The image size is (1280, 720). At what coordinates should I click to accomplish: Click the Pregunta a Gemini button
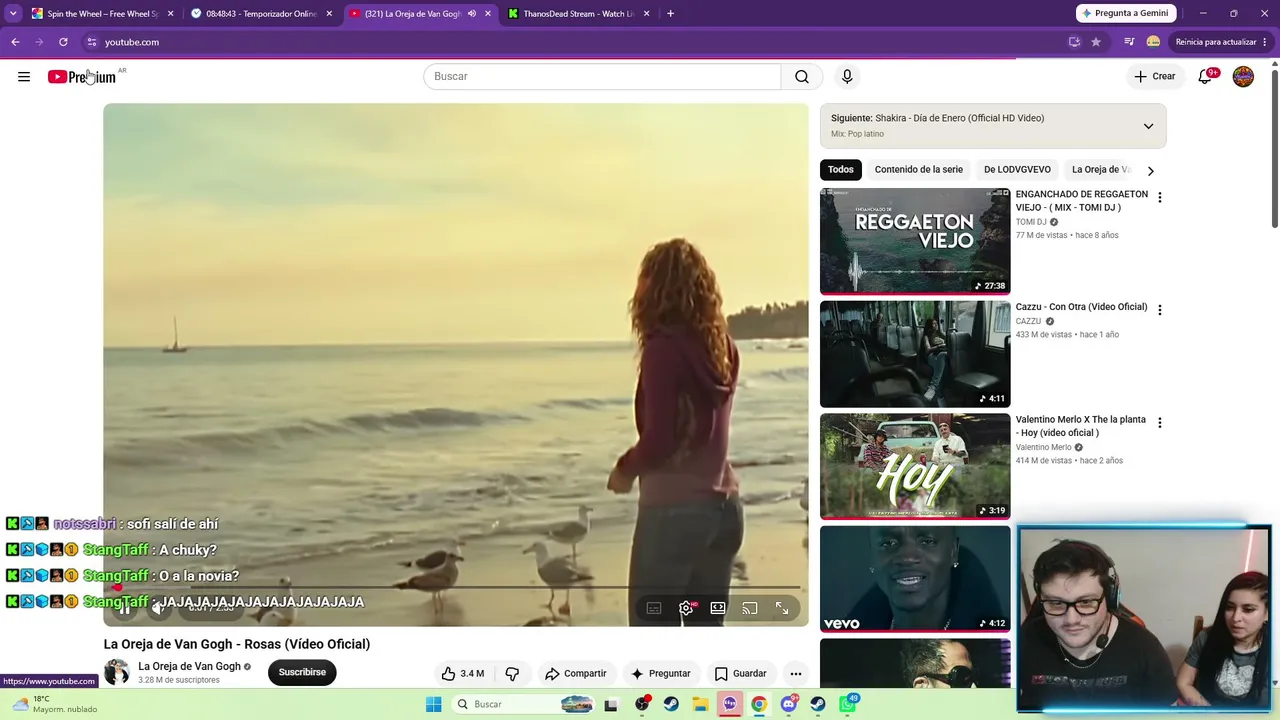point(1127,14)
